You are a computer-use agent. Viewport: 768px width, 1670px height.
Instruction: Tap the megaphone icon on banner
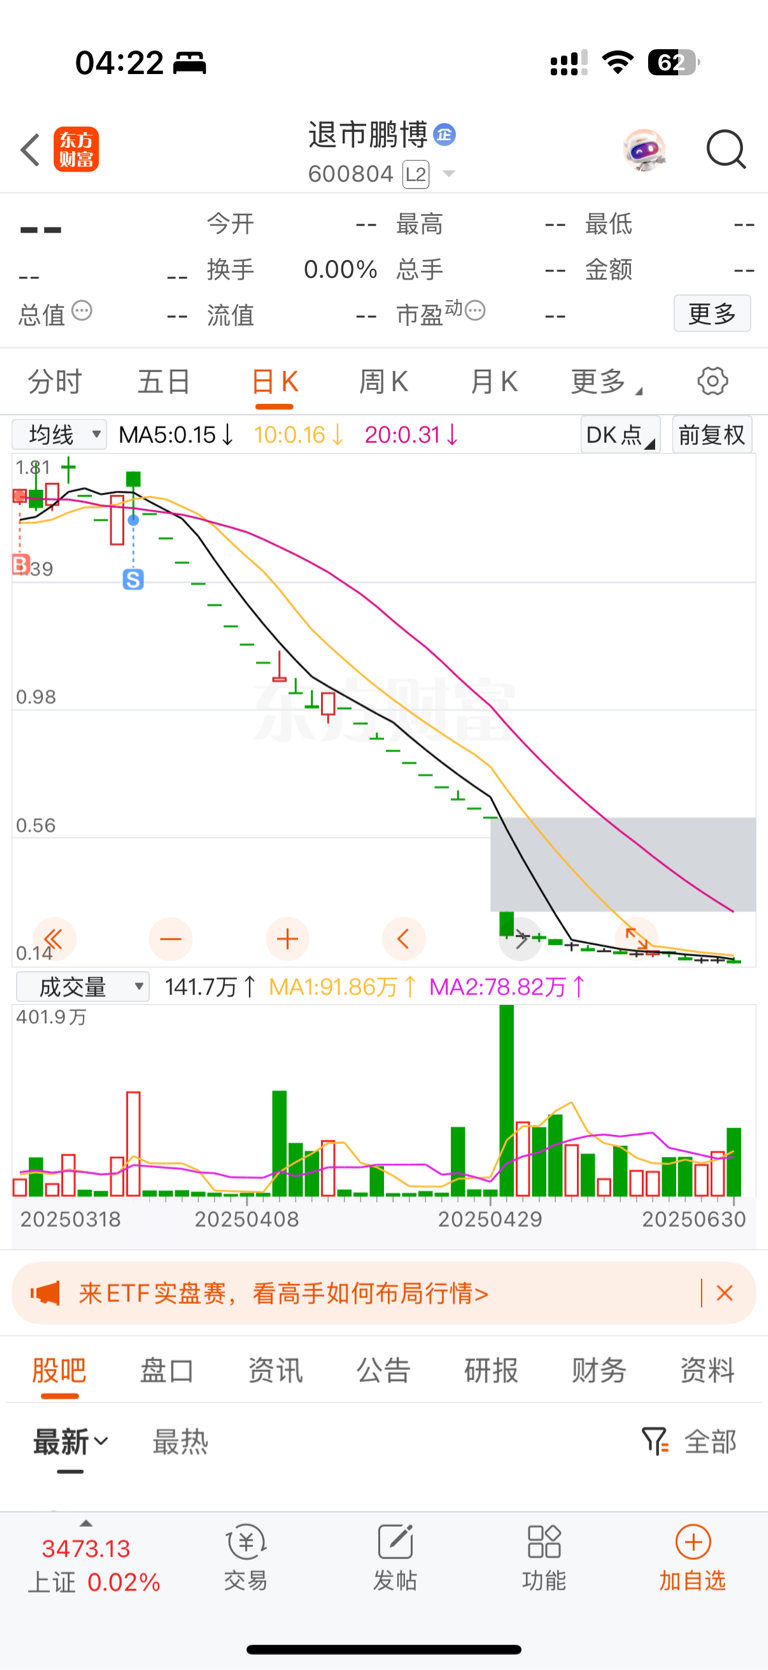point(45,1293)
